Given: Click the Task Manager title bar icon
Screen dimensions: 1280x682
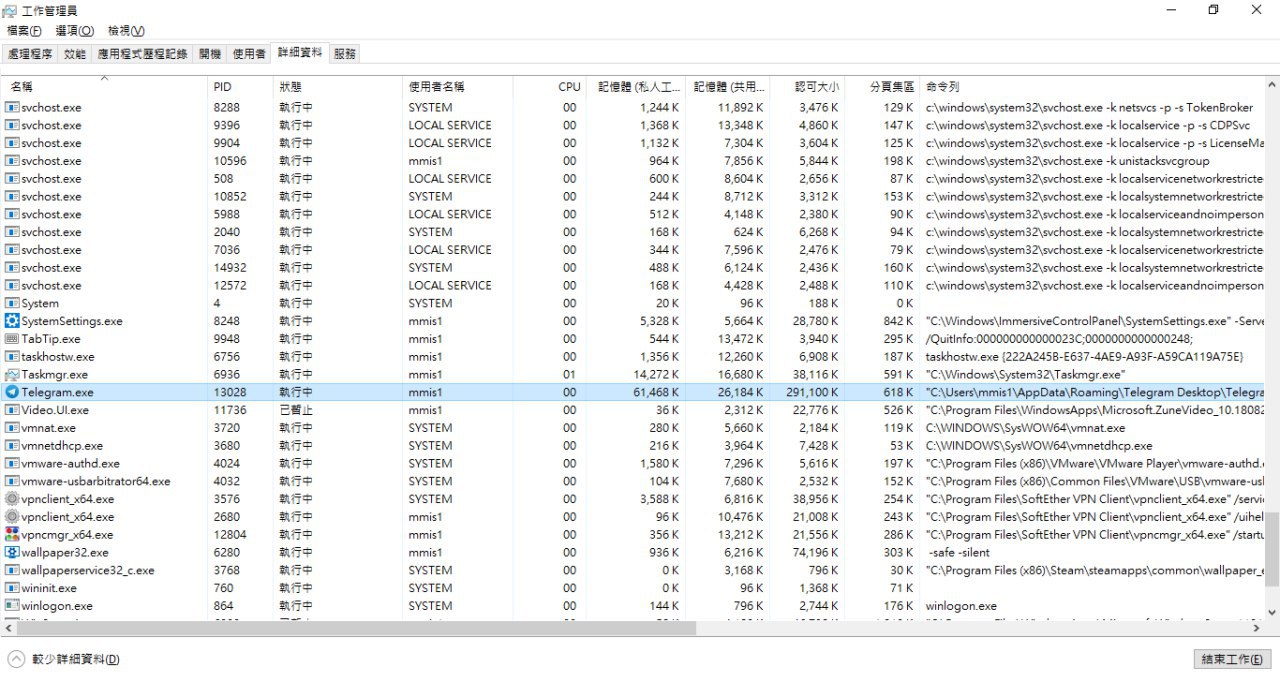Looking at the screenshot, I should (9, 11).
